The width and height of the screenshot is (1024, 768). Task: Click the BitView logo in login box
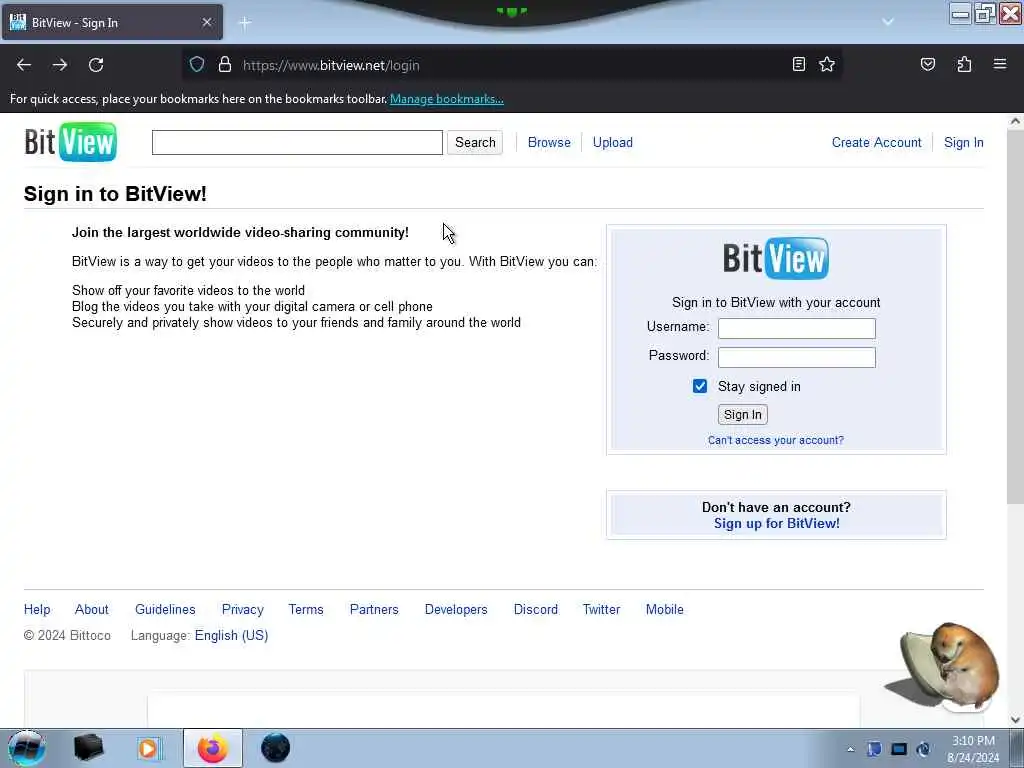[776, 258]
